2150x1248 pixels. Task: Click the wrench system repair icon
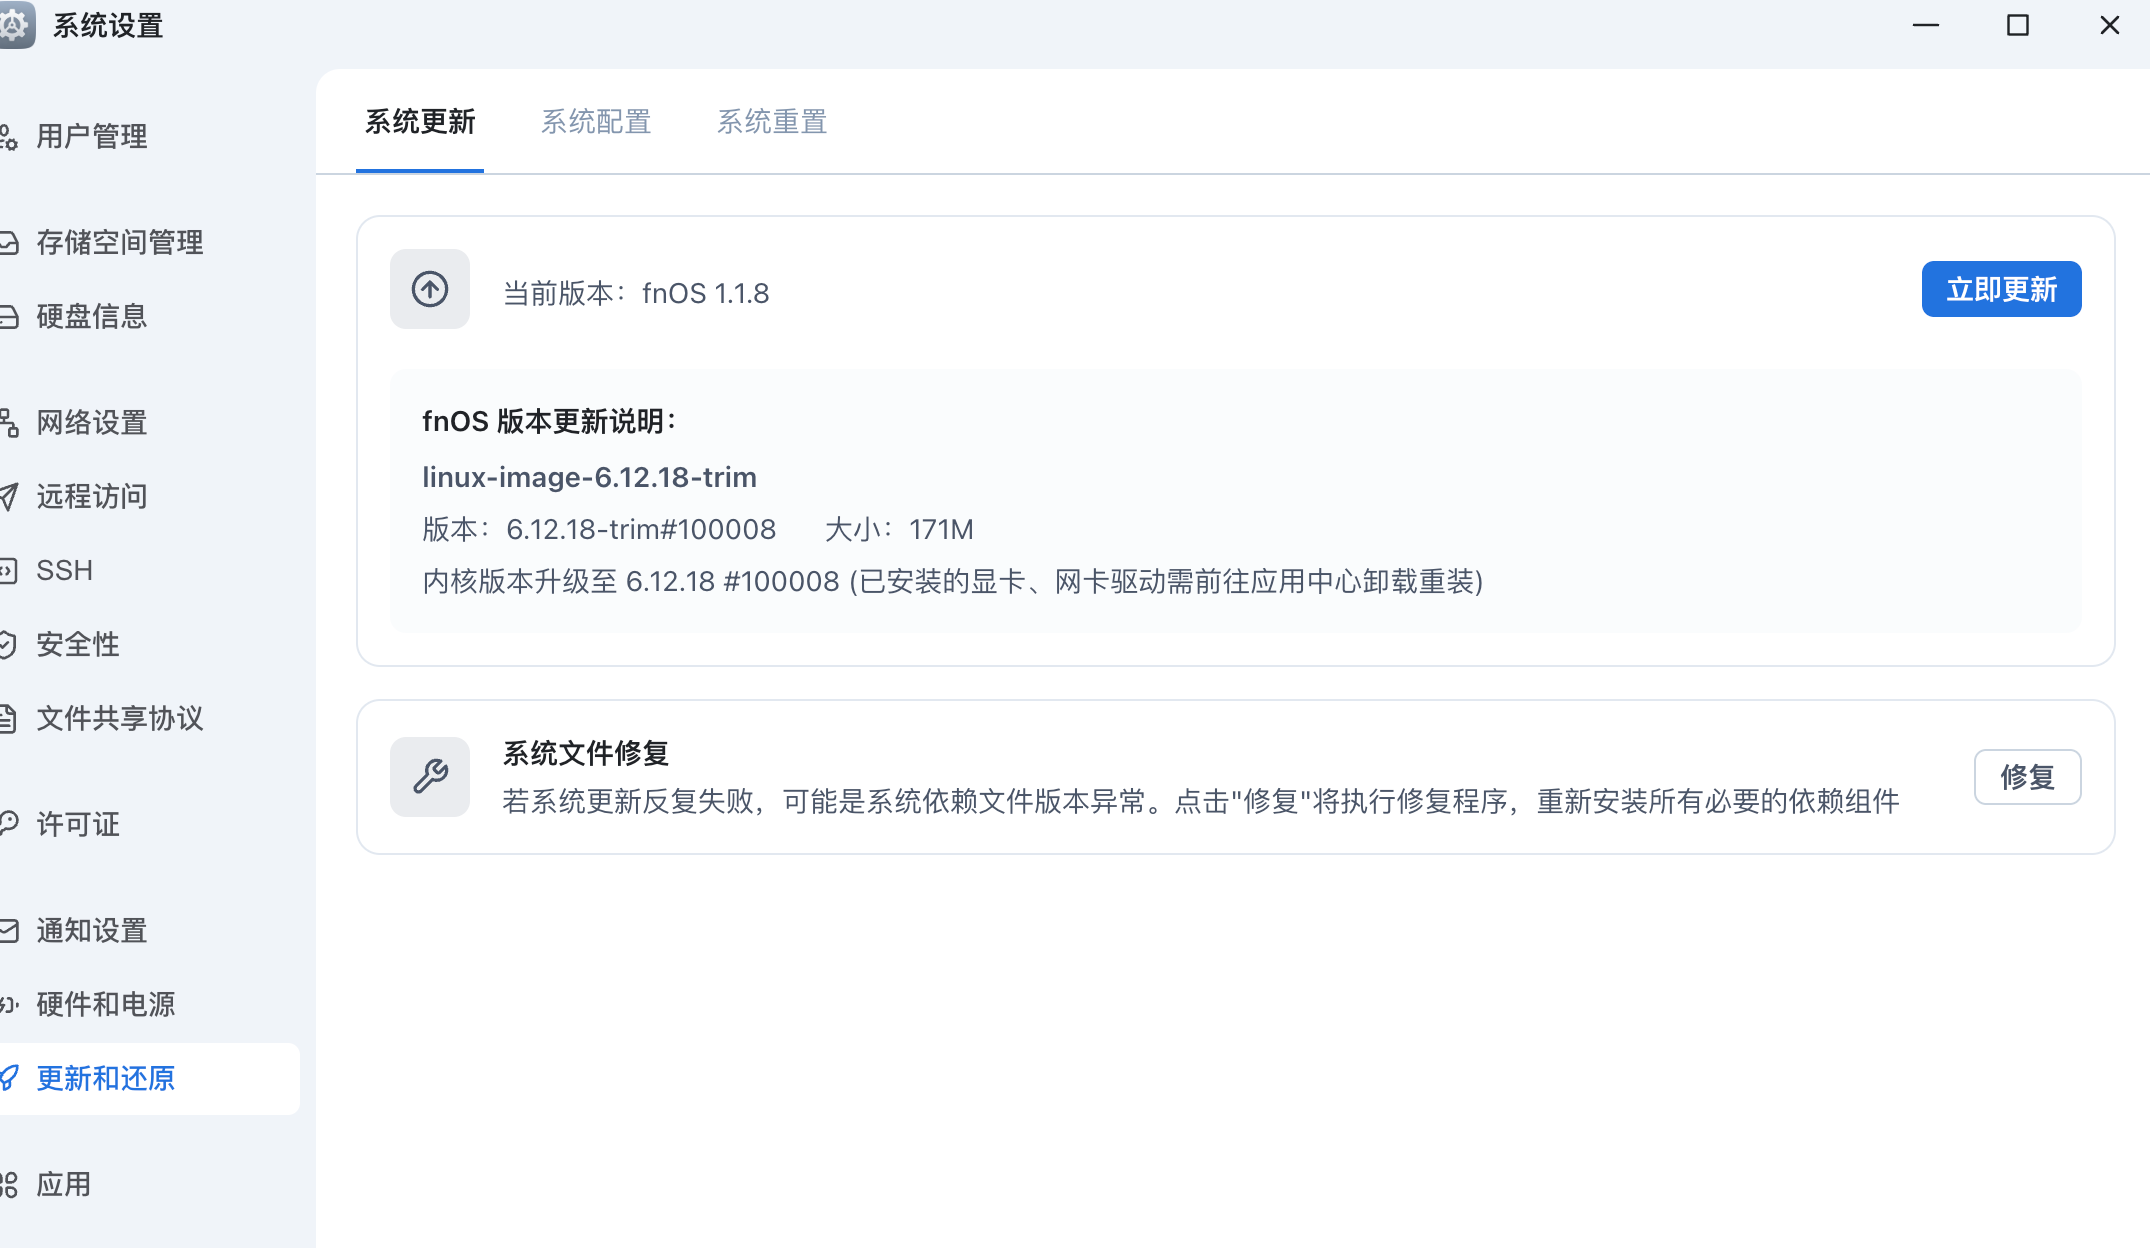pos(430,777)
